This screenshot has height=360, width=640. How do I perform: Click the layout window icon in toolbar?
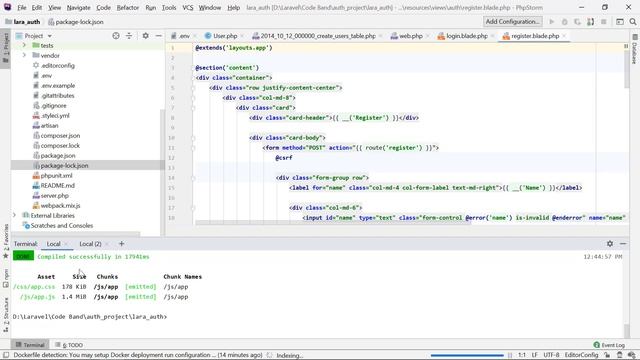click(x=620, y=22)
